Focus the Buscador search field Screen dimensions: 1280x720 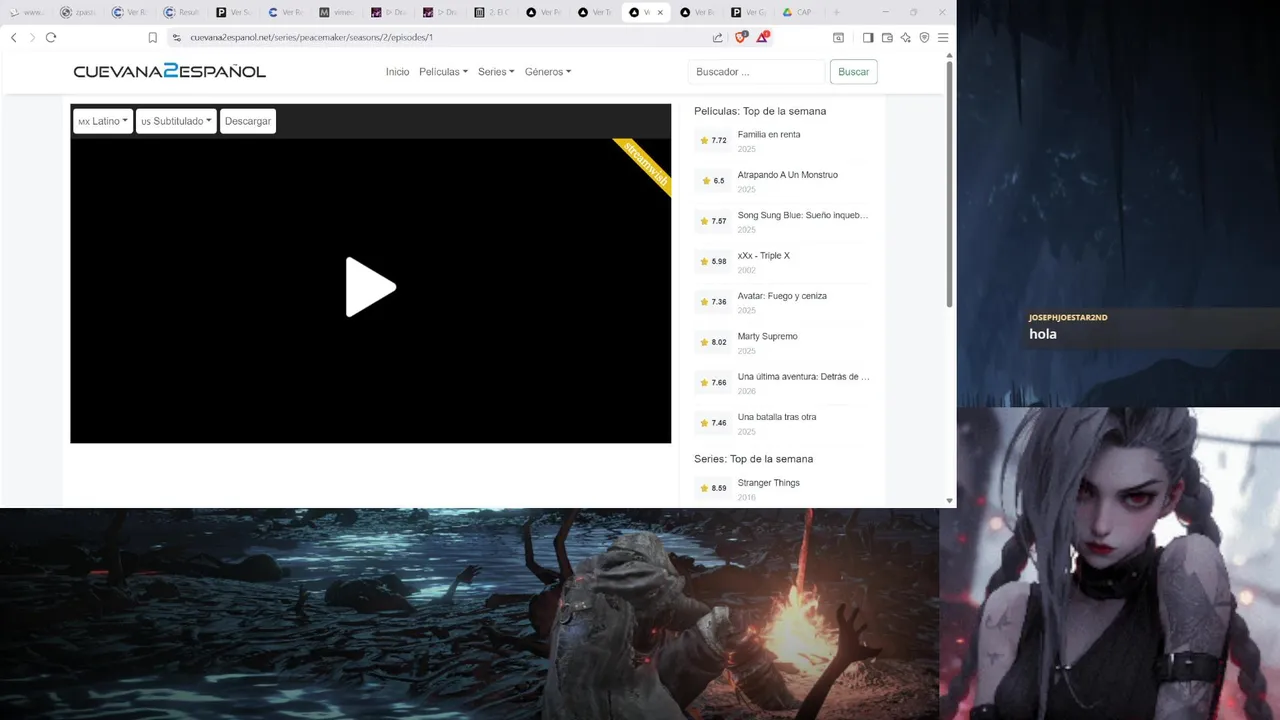(x=756, y=72)
